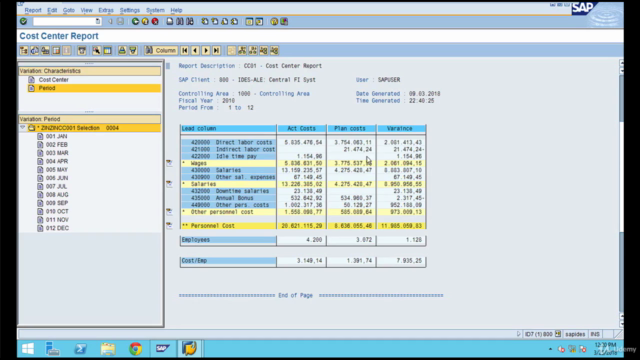Select Cost Center in Variation Characteristics
The width and height of the screenshot is (640, 360).
coord(53,80)
